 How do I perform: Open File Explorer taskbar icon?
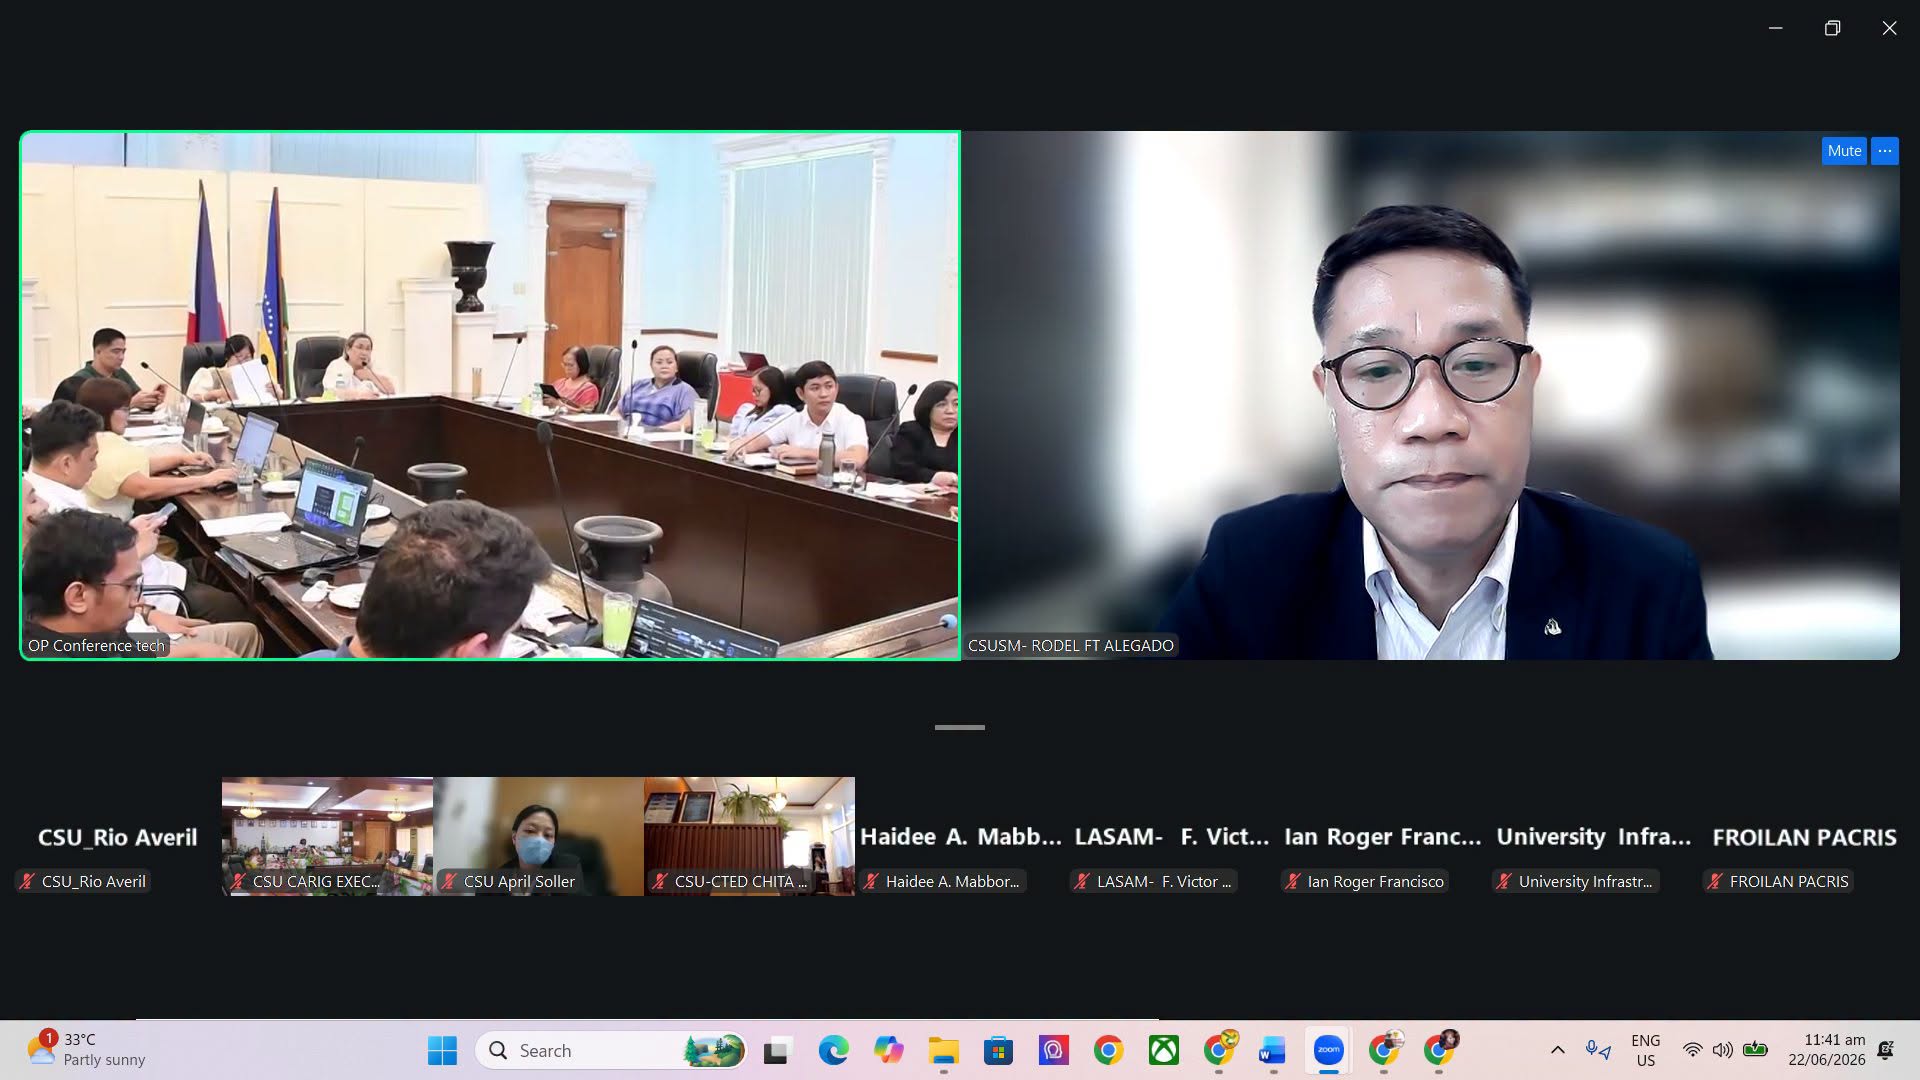tap(943, 1050)
